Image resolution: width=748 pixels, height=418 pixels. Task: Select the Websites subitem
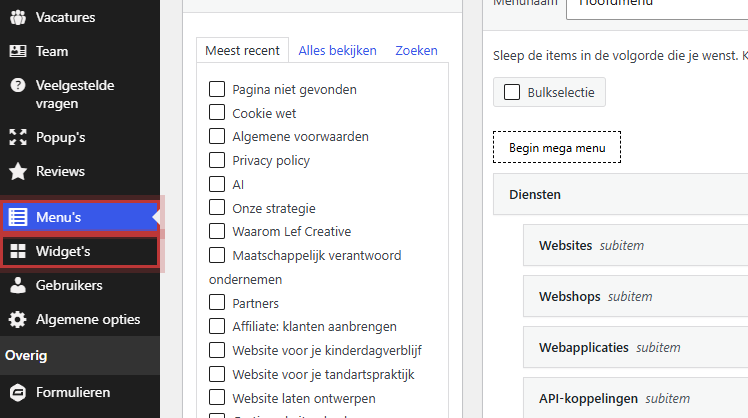click(635, 245)
